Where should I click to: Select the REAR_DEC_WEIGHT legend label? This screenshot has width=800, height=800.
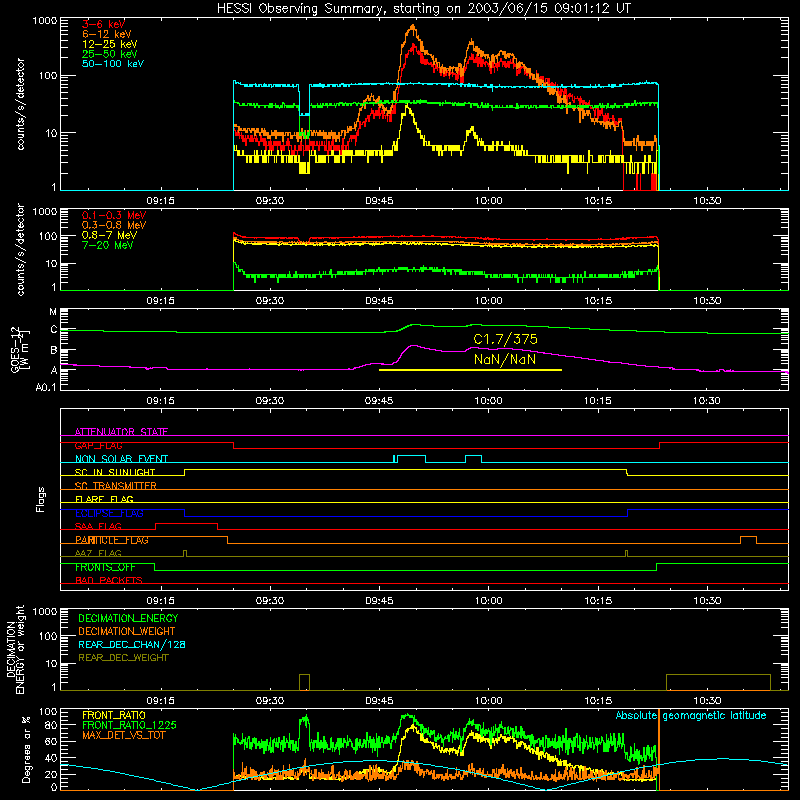click(123, 658)
